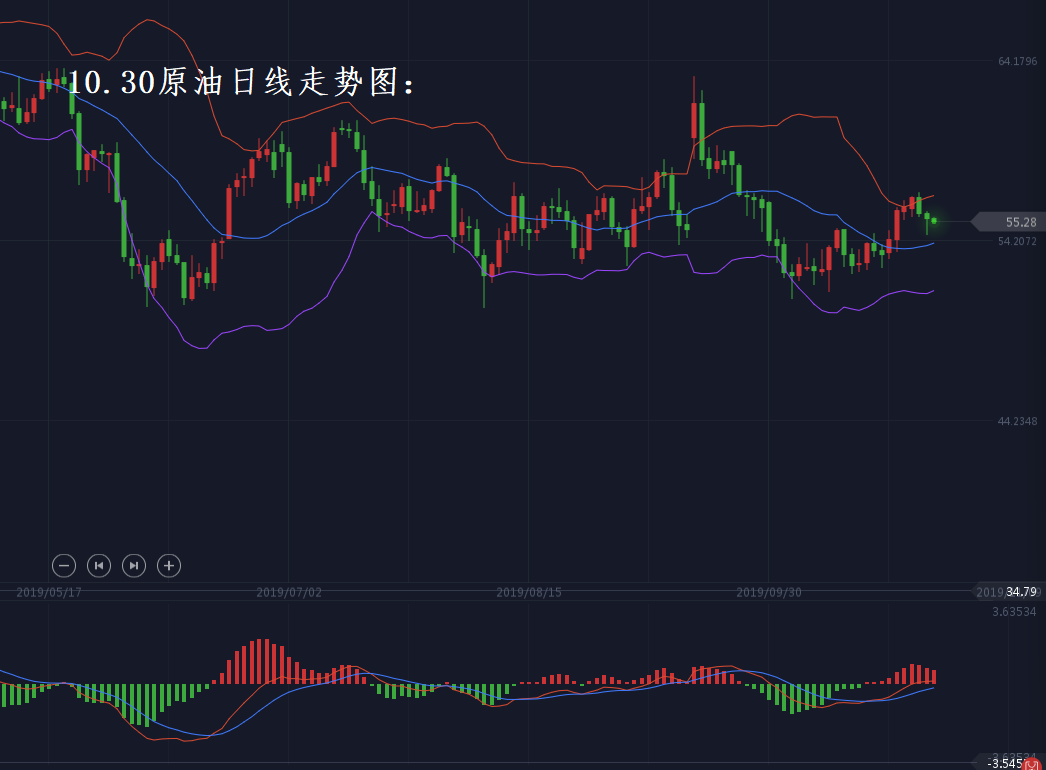This screenshot has height=770, width=1046.
Task: Click the tall red spike candle in mid-September
Action: 694,119
